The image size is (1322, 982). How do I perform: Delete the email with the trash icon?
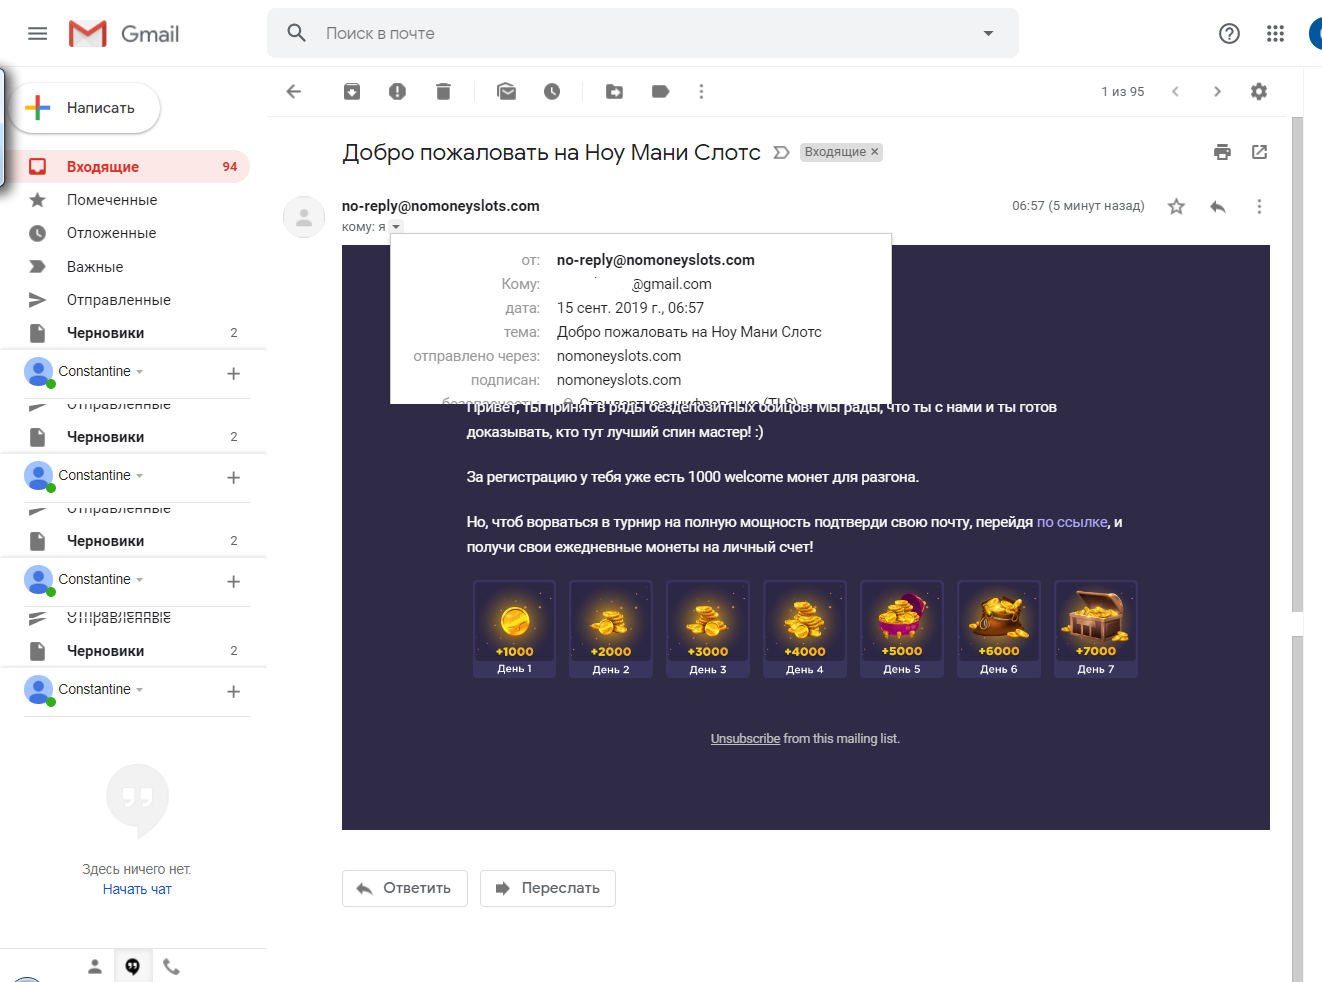(x=443, y=91)
